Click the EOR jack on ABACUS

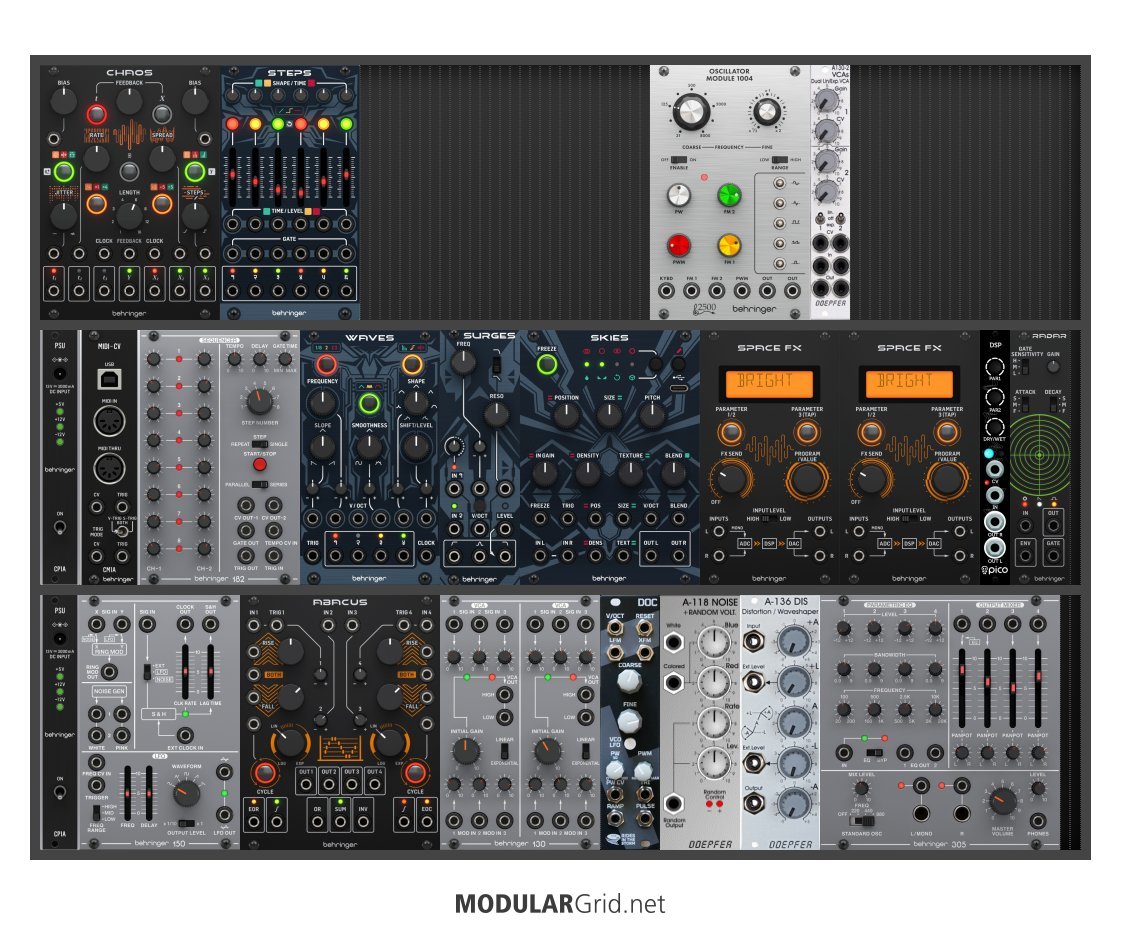(x=254, y=822)
